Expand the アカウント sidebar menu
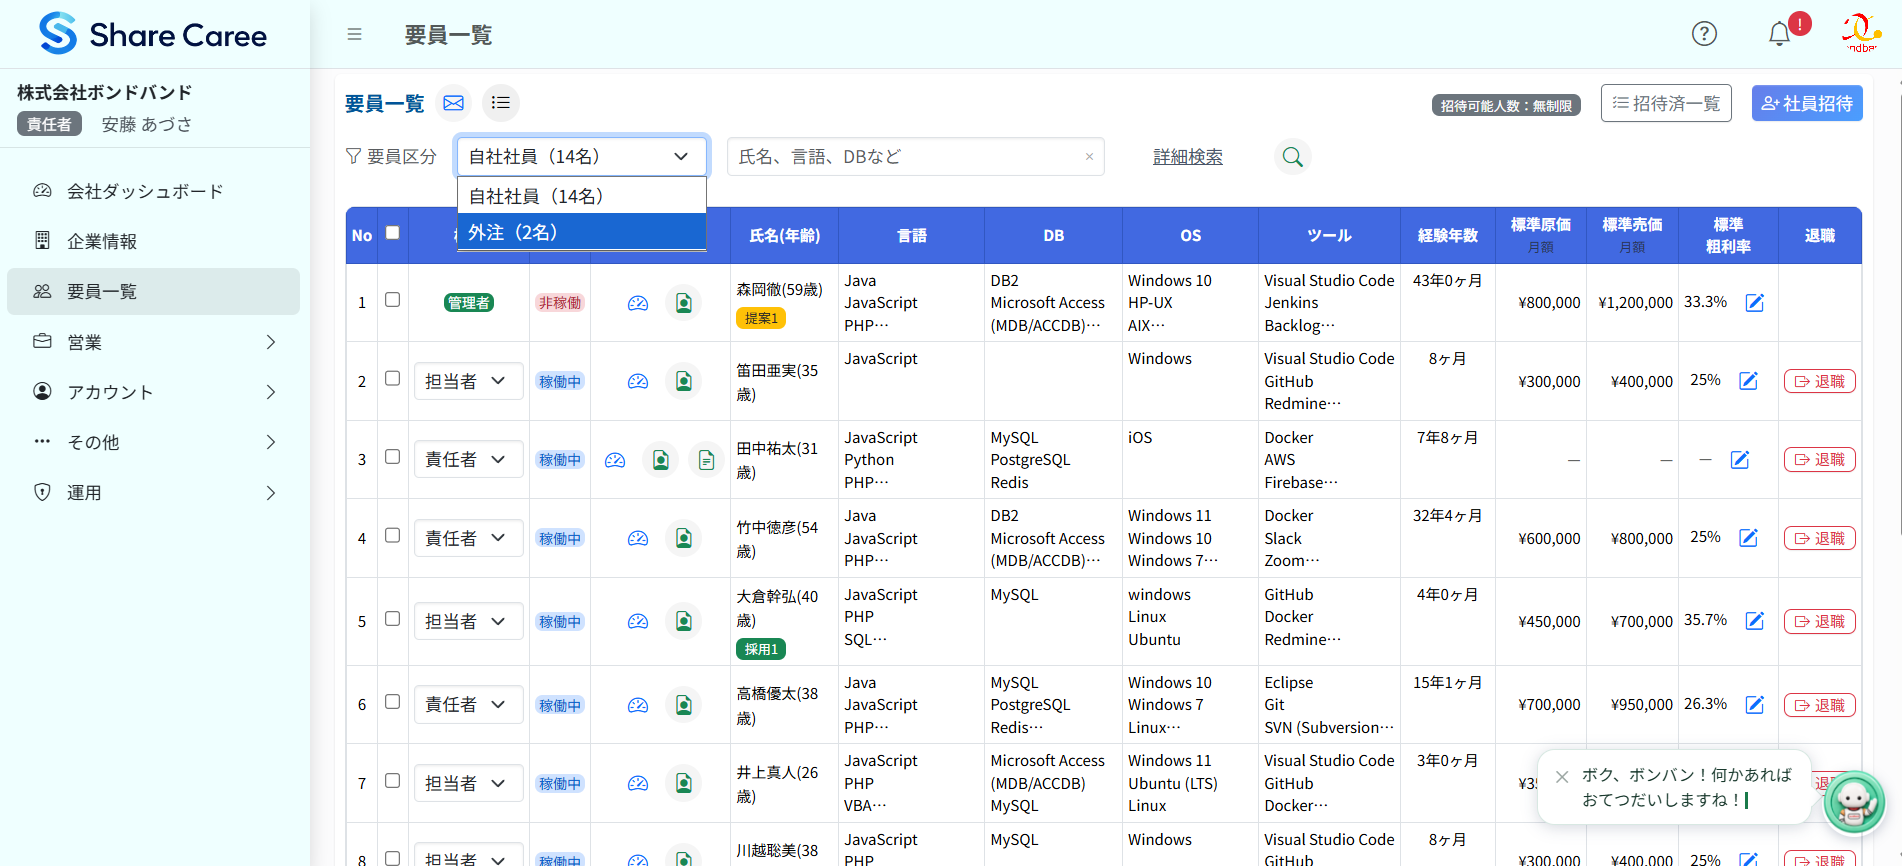1902x866 pixels. click(153, 392)
